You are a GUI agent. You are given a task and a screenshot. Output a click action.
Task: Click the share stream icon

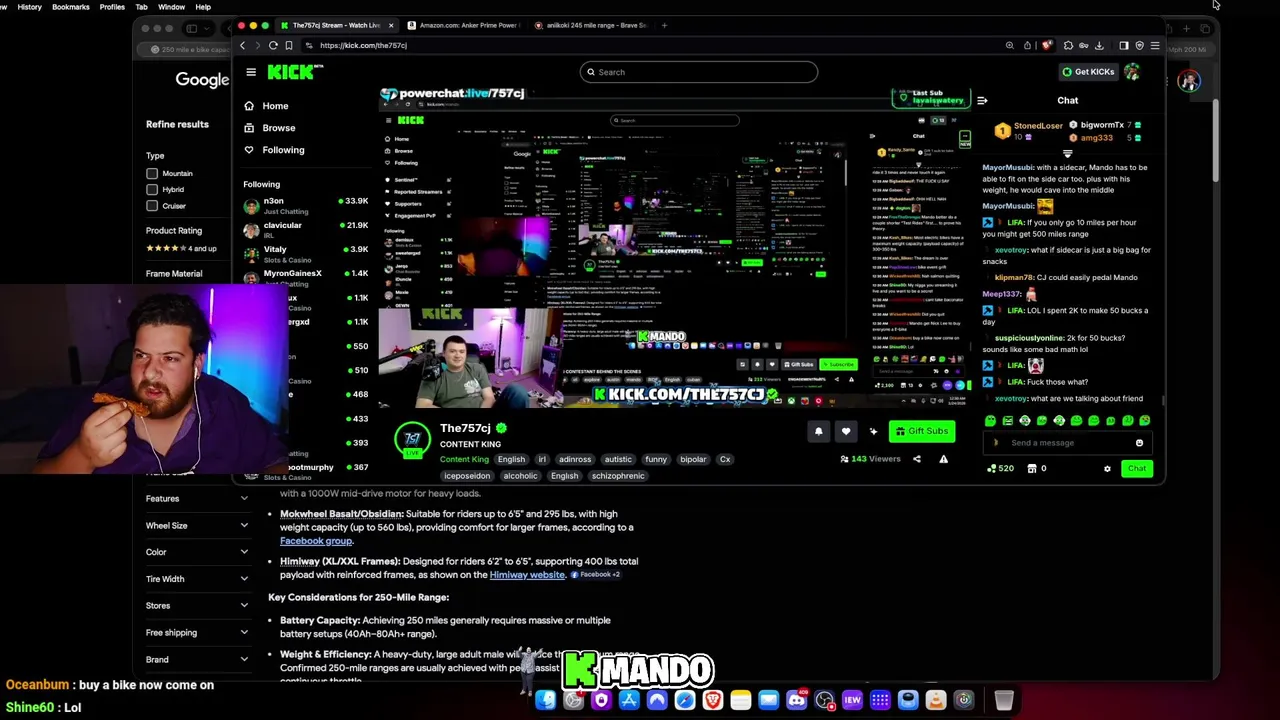[x=916, y=459]
